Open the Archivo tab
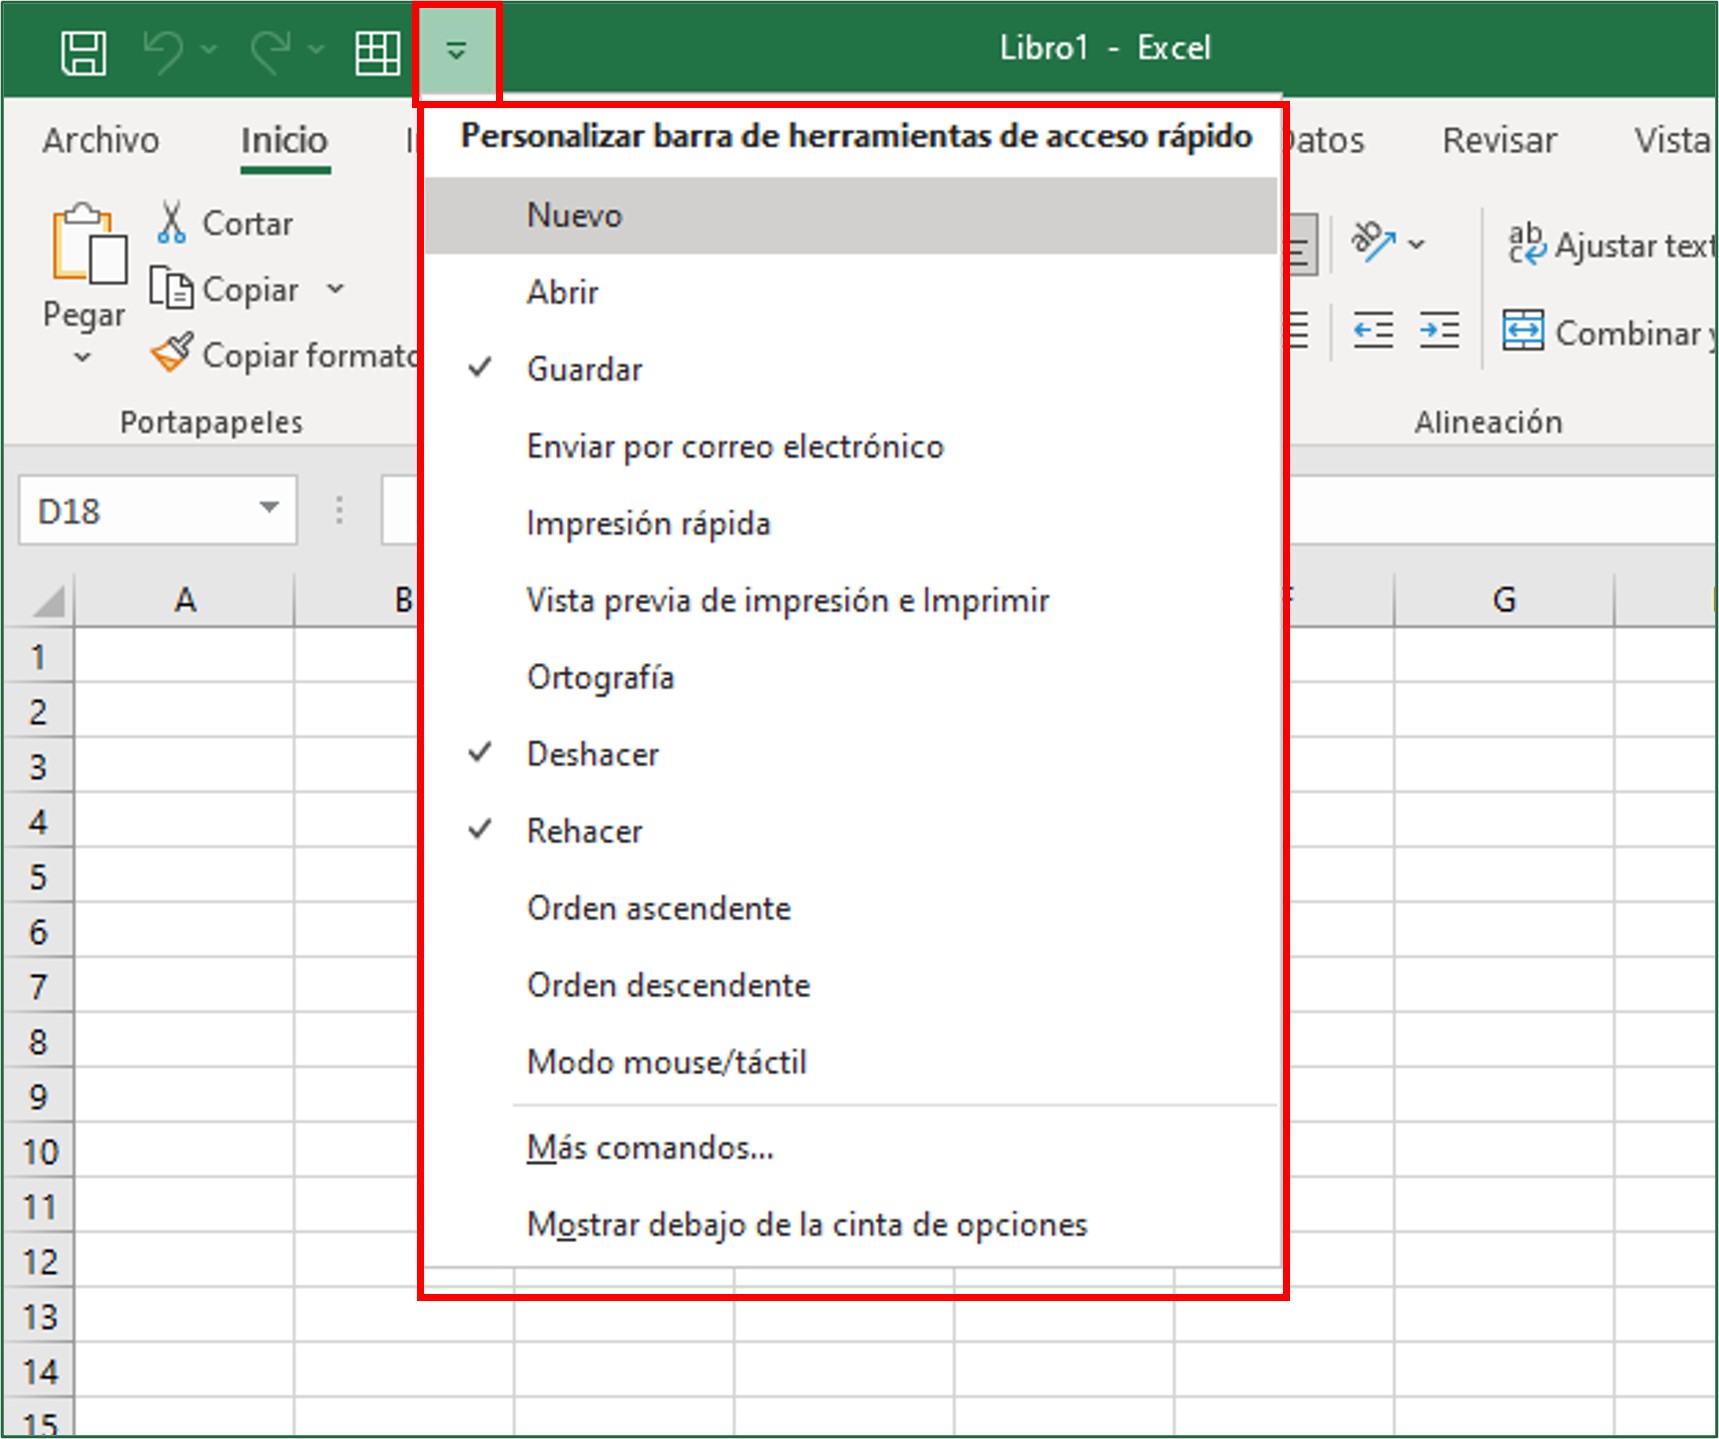Viewport: 1719px width, 1439px height. [x=99, y=140]
